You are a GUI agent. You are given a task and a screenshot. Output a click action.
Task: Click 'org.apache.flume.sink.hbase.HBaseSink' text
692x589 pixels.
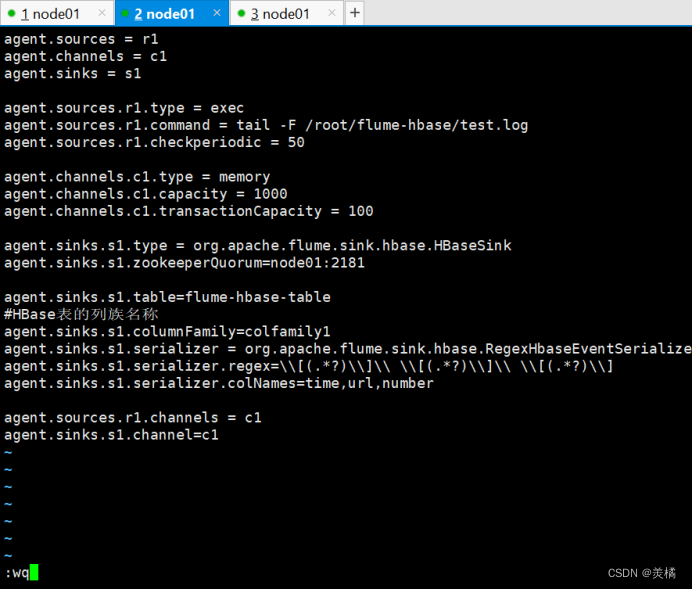point(352,246)
